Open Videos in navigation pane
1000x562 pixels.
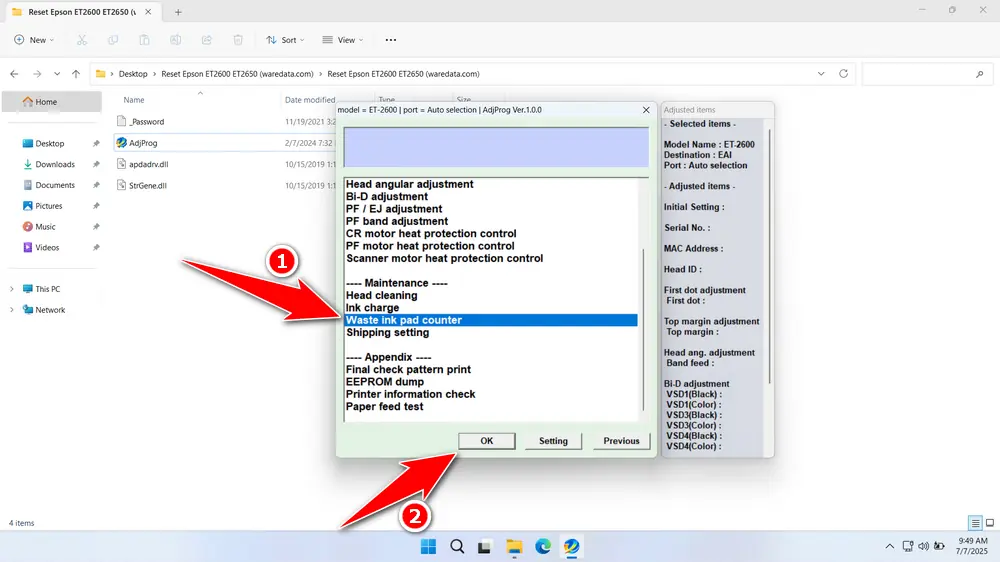pos(47,248)
